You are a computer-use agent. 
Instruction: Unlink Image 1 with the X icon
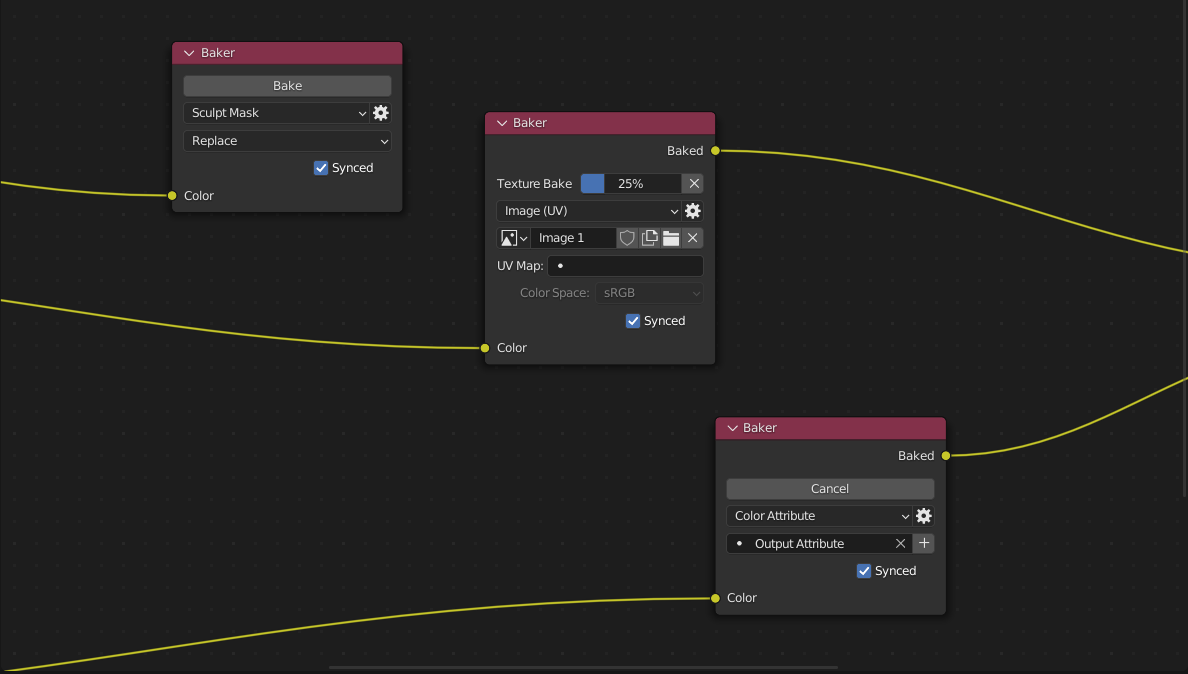(x=692, y=238)
